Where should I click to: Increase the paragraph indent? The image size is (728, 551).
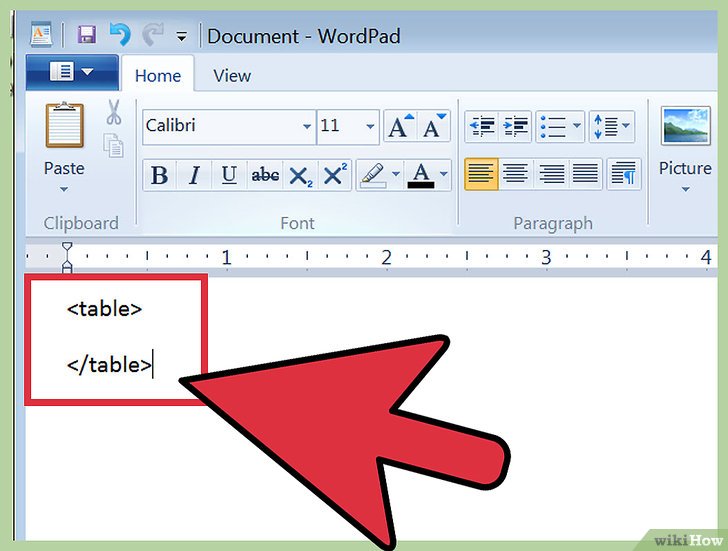tap(515, 126)
